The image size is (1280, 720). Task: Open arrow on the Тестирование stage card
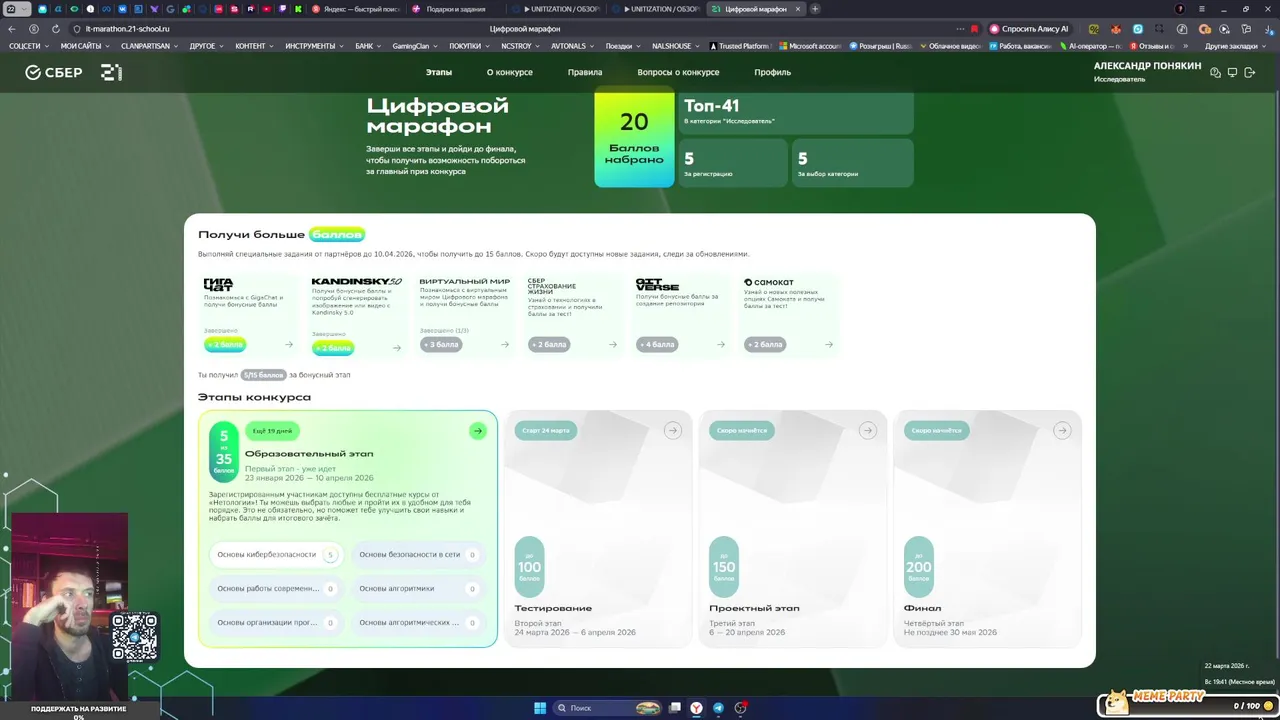(673, 430)
